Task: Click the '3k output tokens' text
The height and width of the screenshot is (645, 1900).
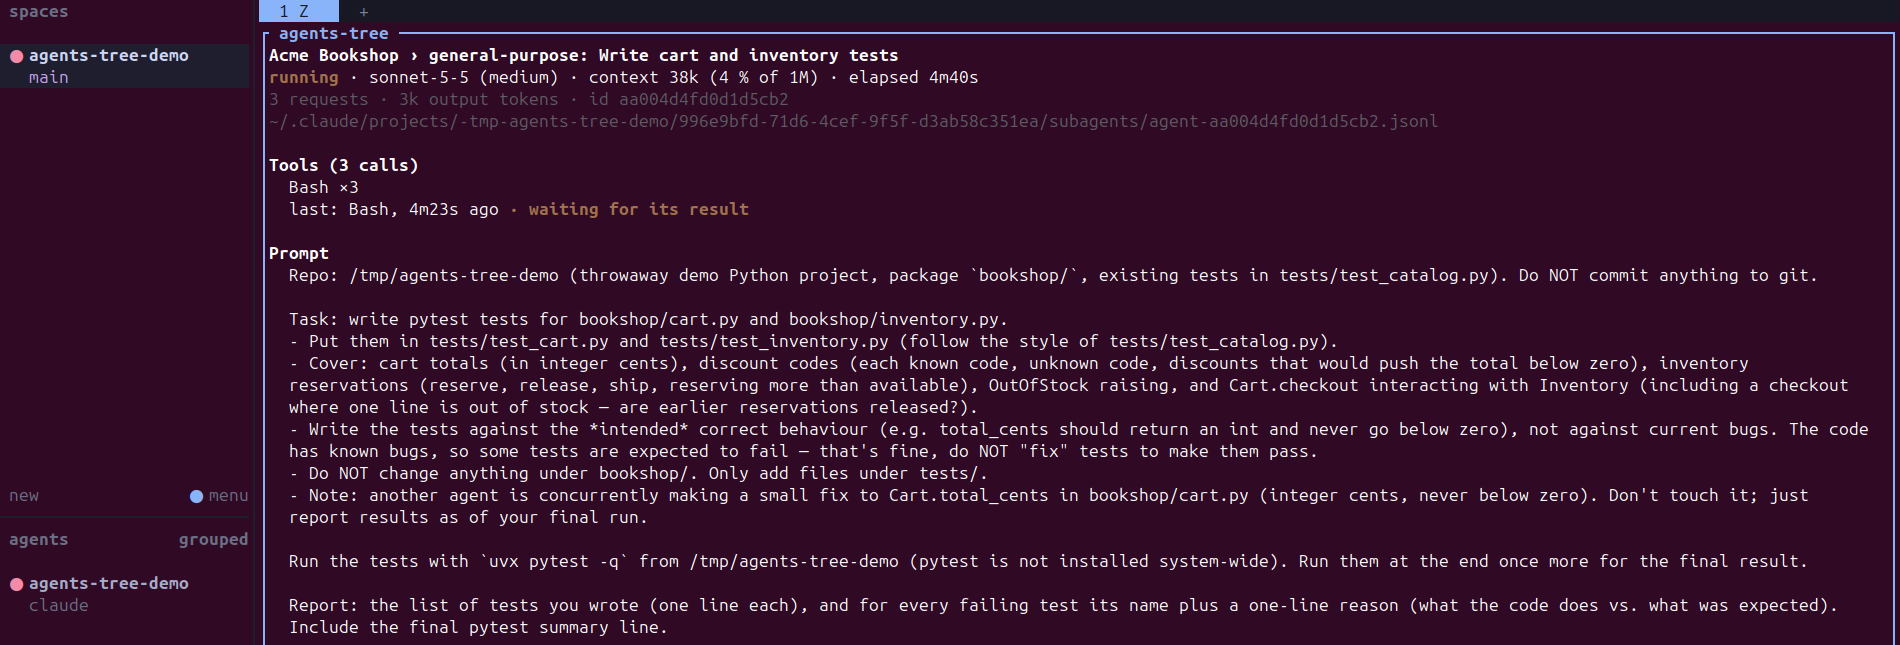Action: tap(478, 100)
